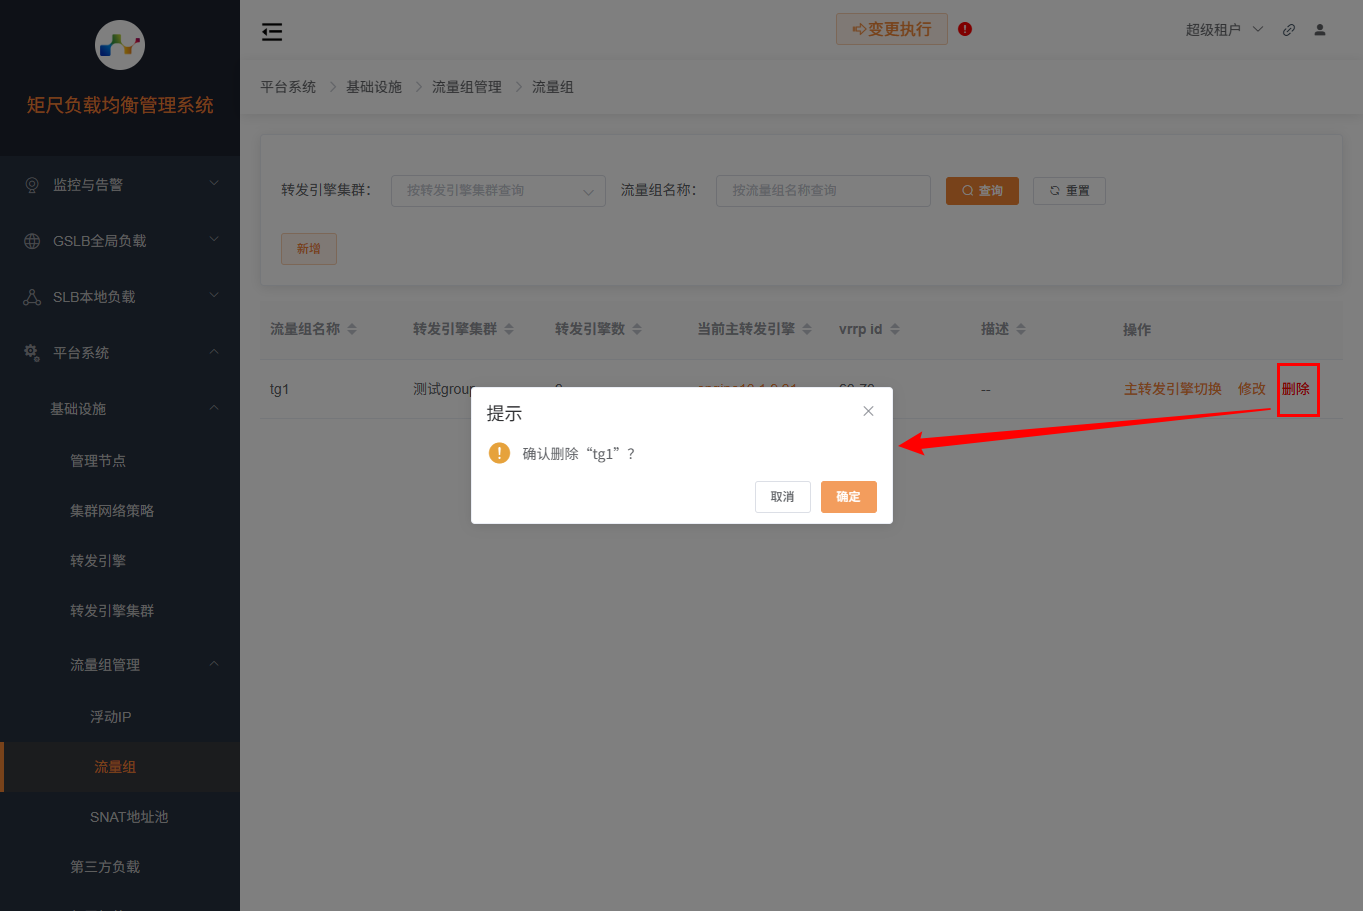Expand the 监控与告警 menu chevron
Image resolution: width=1363 pixels, height=911 pixels.
(214, 184)
